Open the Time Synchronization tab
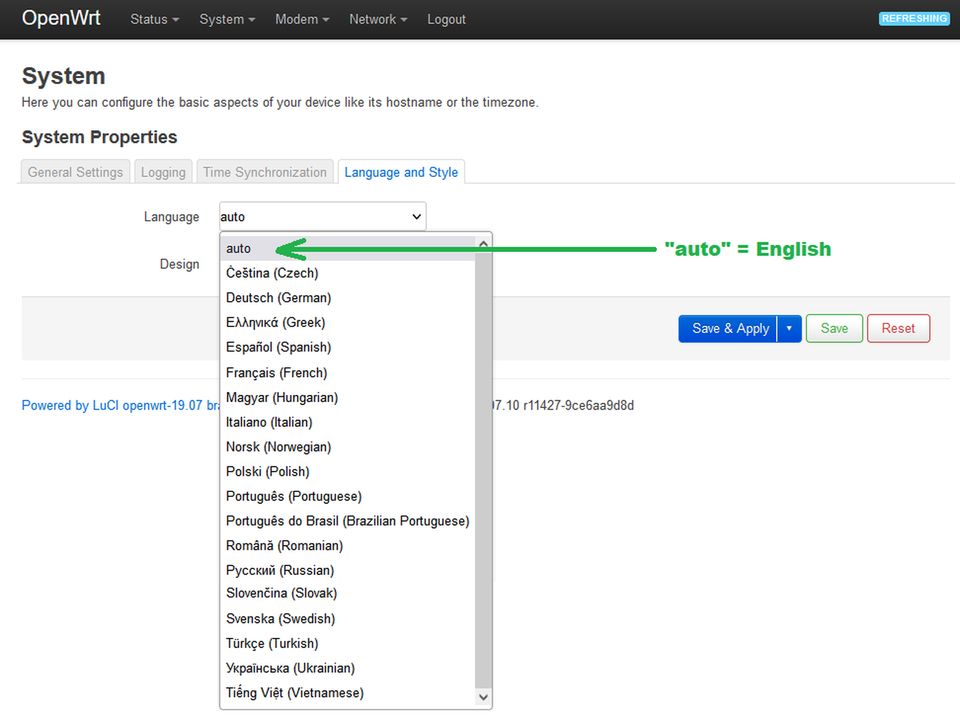The image size is (960, 719). pyautogui.click(x=265, y=172)
